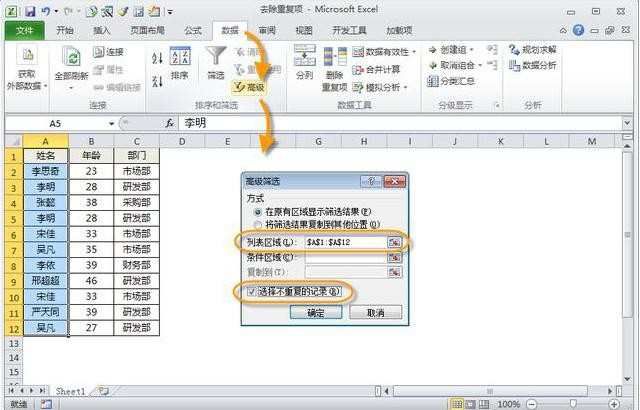640x410 pixels.
Task: Click the 条件区域 input field
Action: pyautogui.click(x=345, y=257)
